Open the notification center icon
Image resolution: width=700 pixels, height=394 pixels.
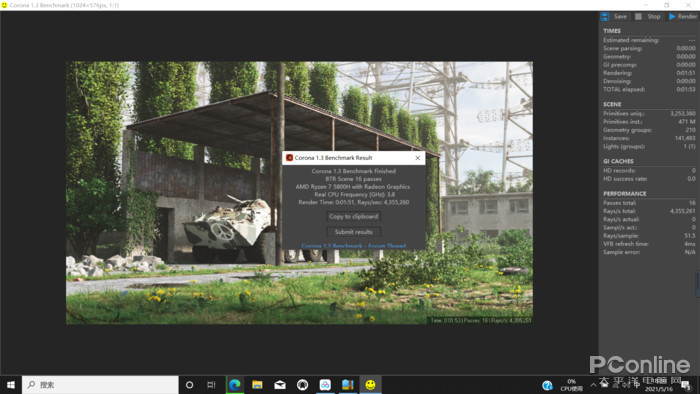(x=687, y=385)
